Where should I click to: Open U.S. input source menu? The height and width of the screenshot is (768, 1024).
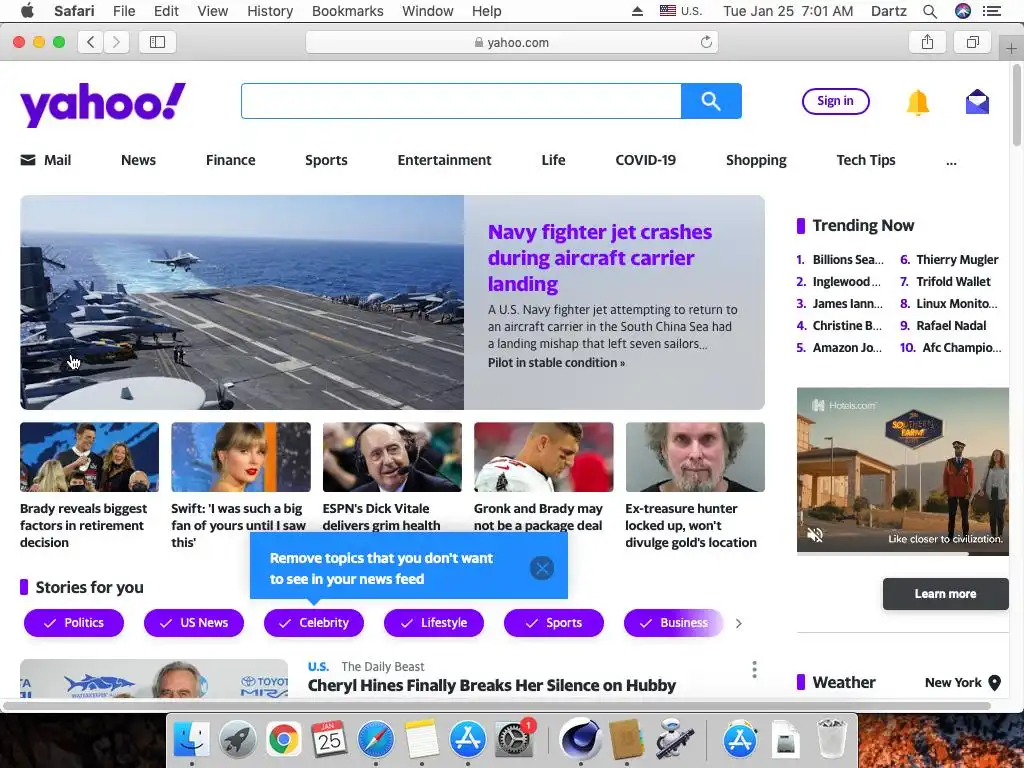pos(680,11)
